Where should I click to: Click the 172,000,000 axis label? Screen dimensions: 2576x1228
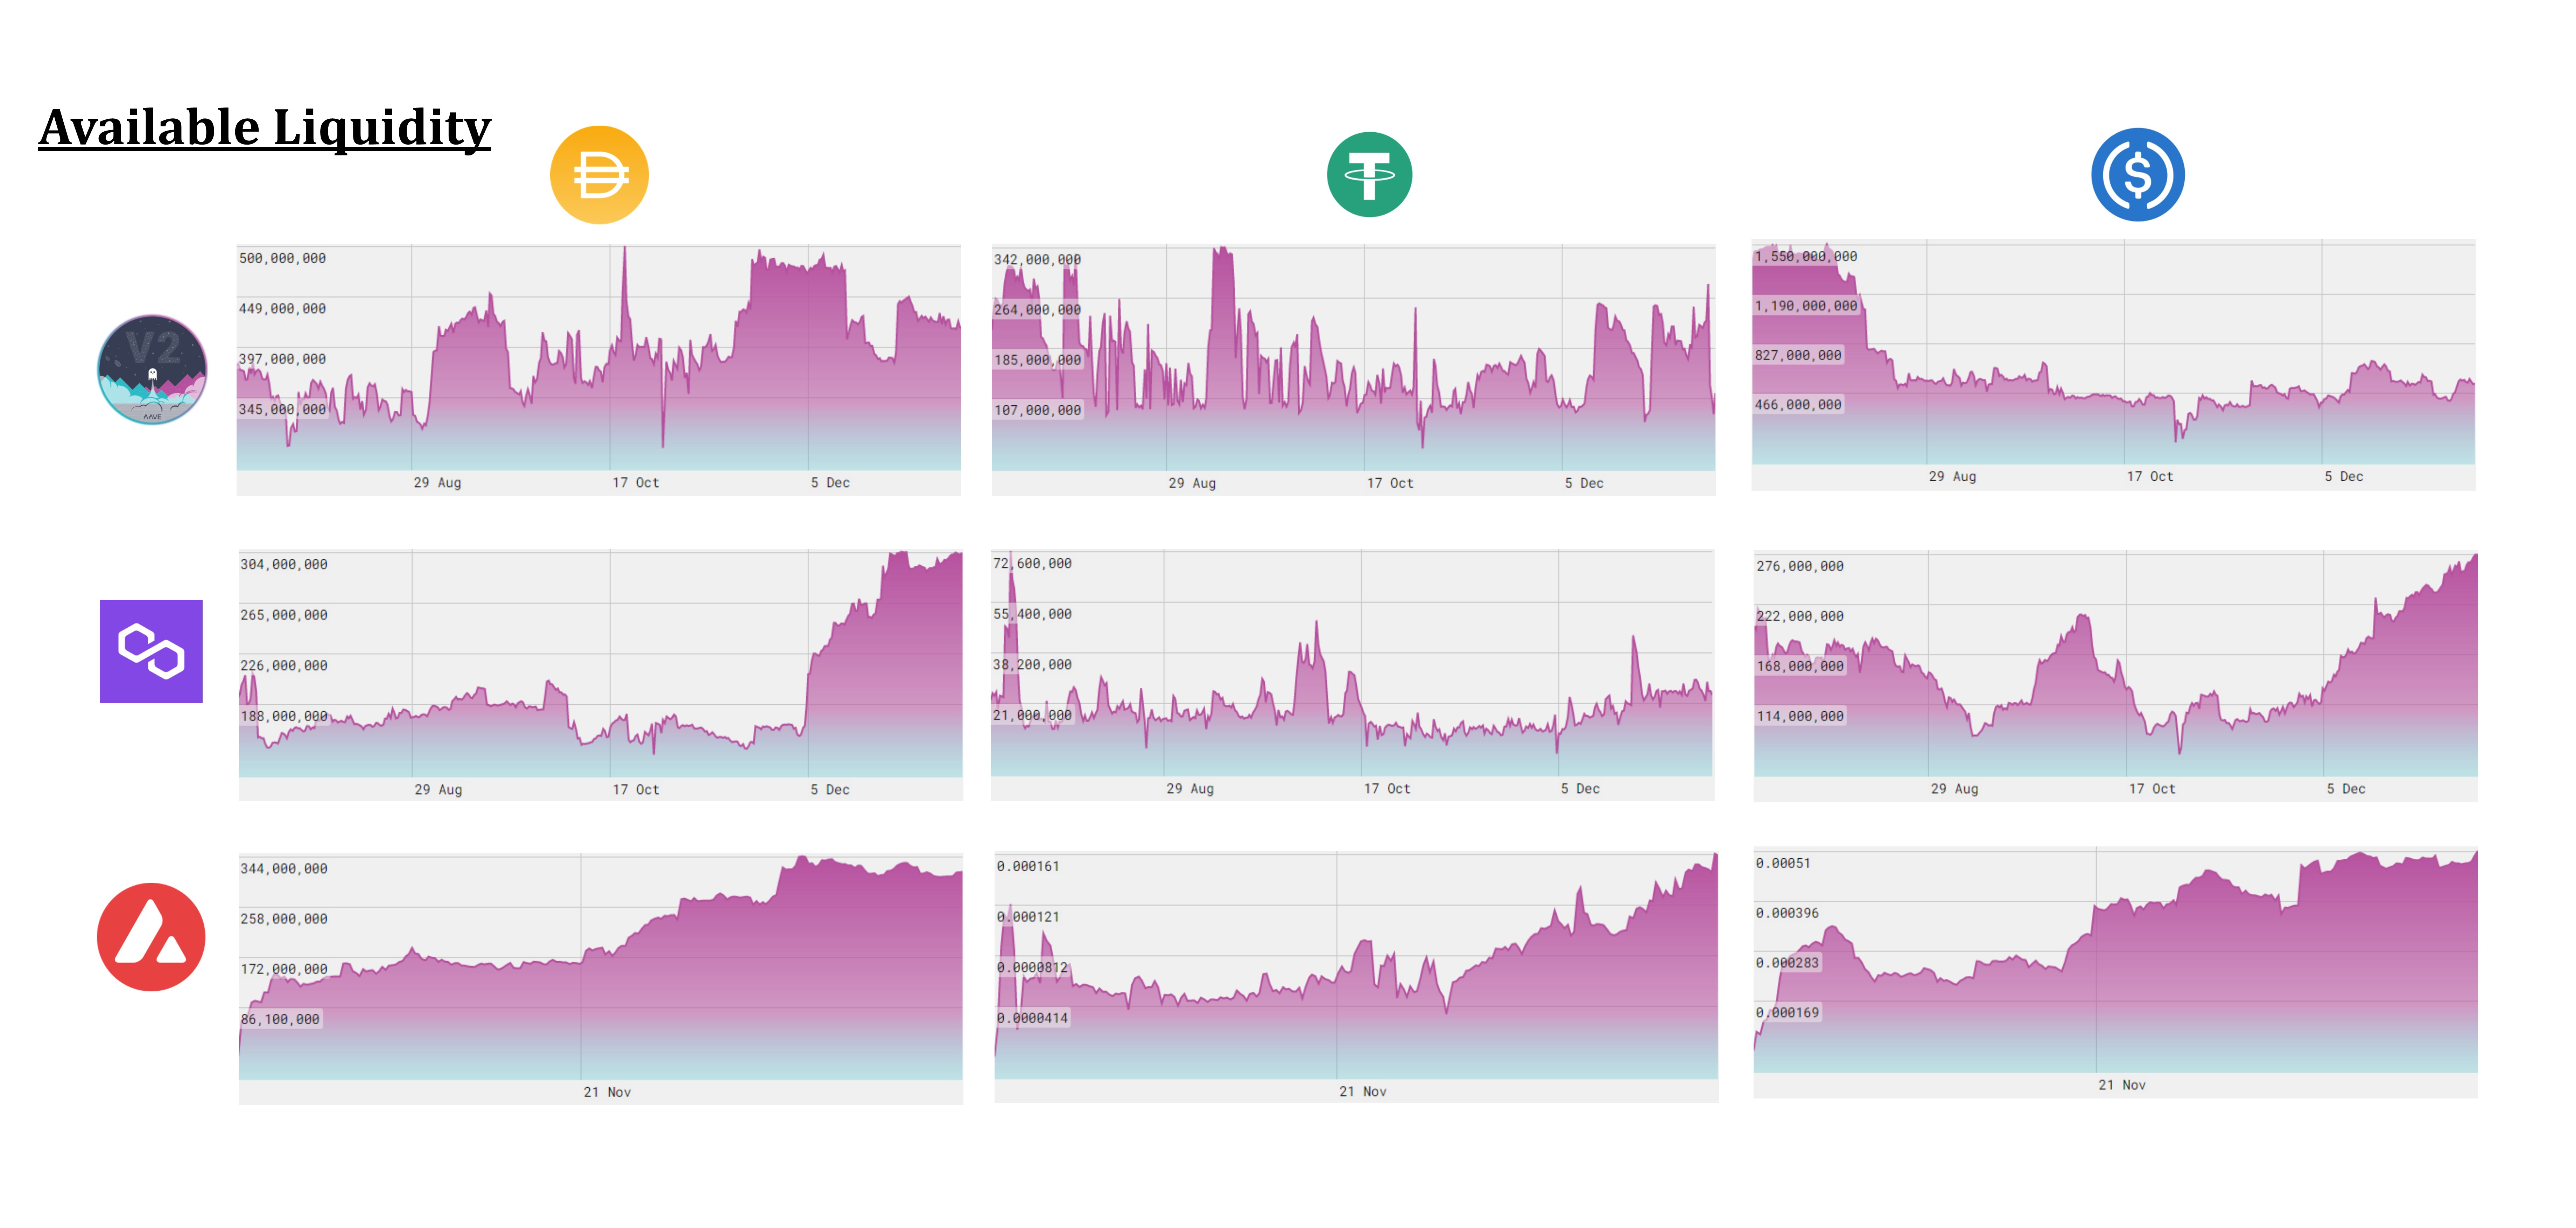284,969
